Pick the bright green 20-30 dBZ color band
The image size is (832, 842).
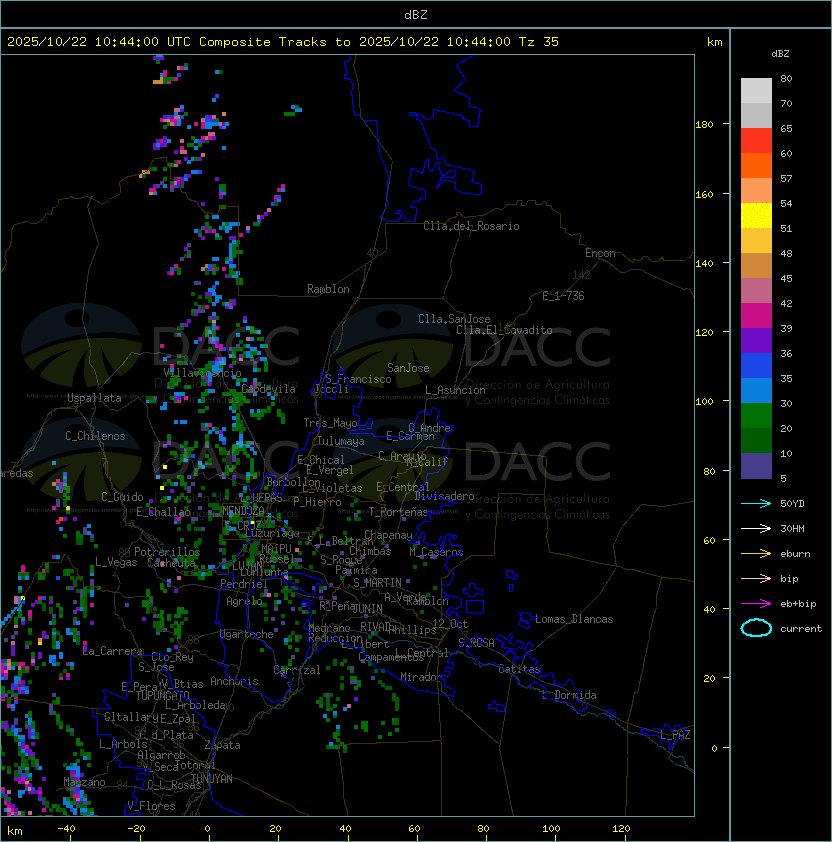click(x=756, y=416)
